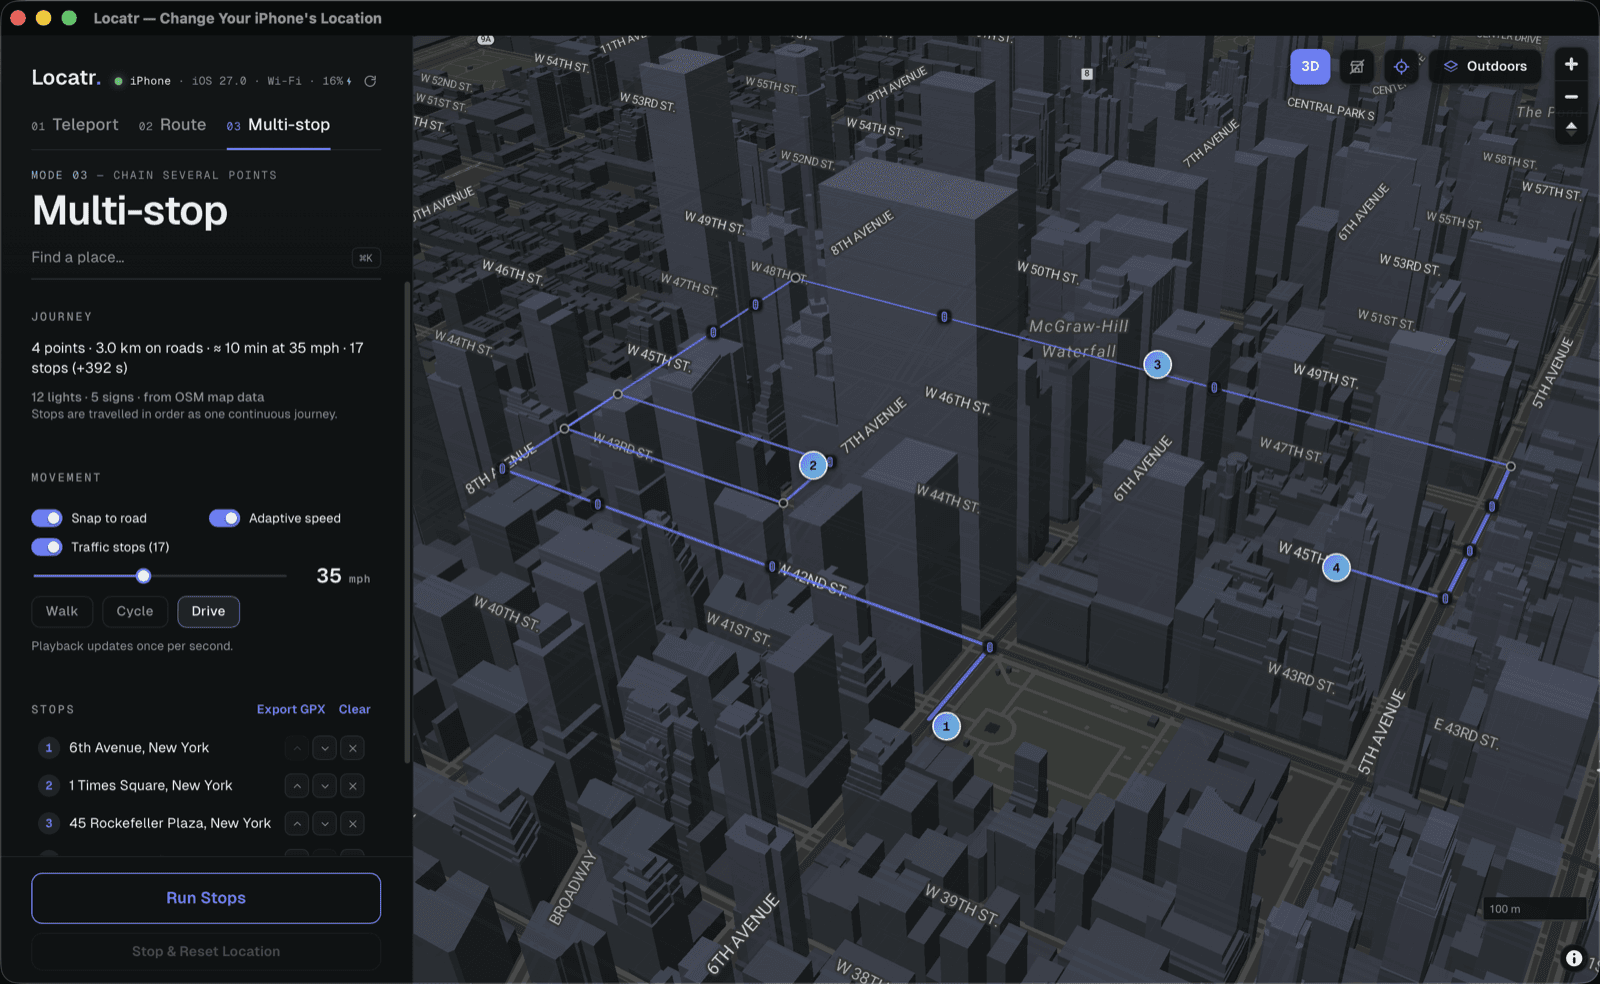This screenshot has height=984, width=1600.
Task: Move 1 Times Square stop down
Action: coord(325,786)
